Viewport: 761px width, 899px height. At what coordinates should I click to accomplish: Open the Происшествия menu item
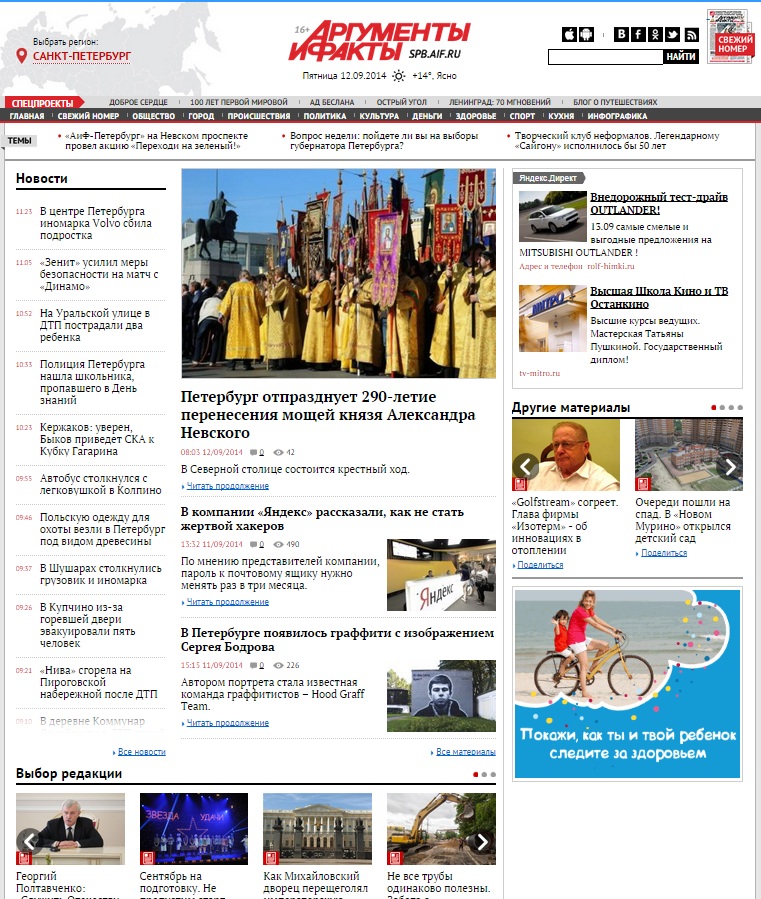(259, 116)
